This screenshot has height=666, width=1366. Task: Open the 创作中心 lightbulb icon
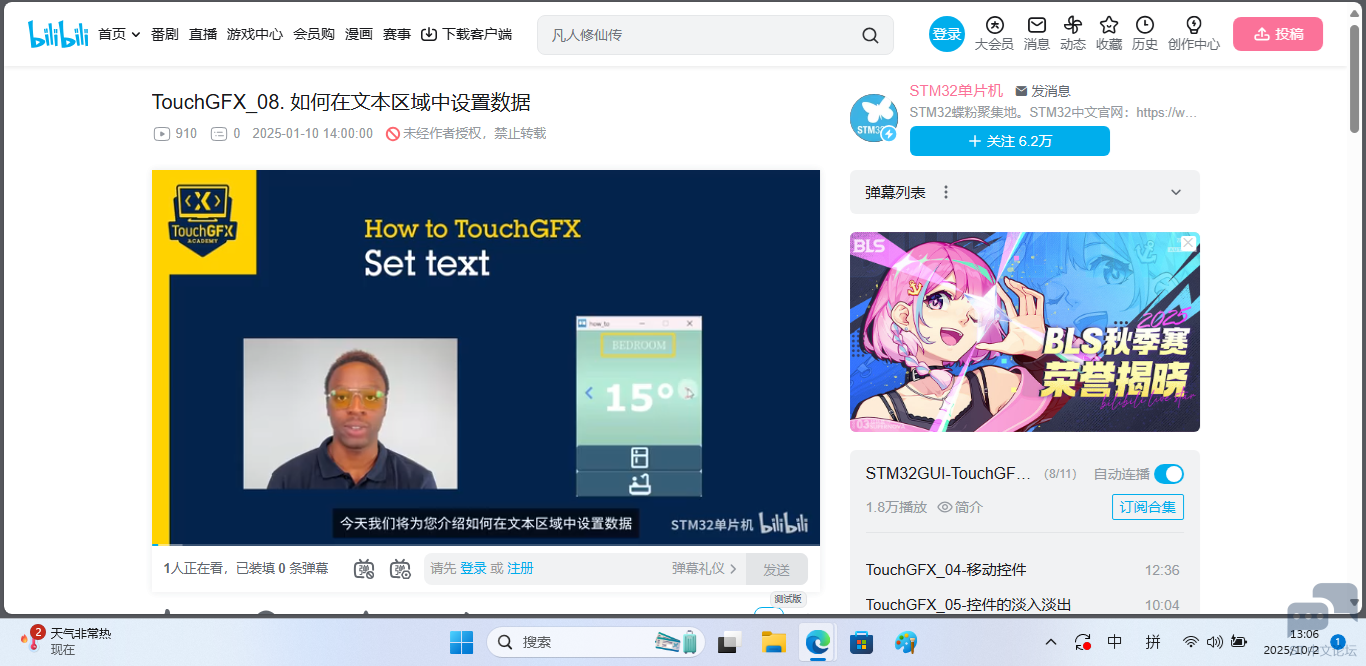click(x=1193, y=33)
